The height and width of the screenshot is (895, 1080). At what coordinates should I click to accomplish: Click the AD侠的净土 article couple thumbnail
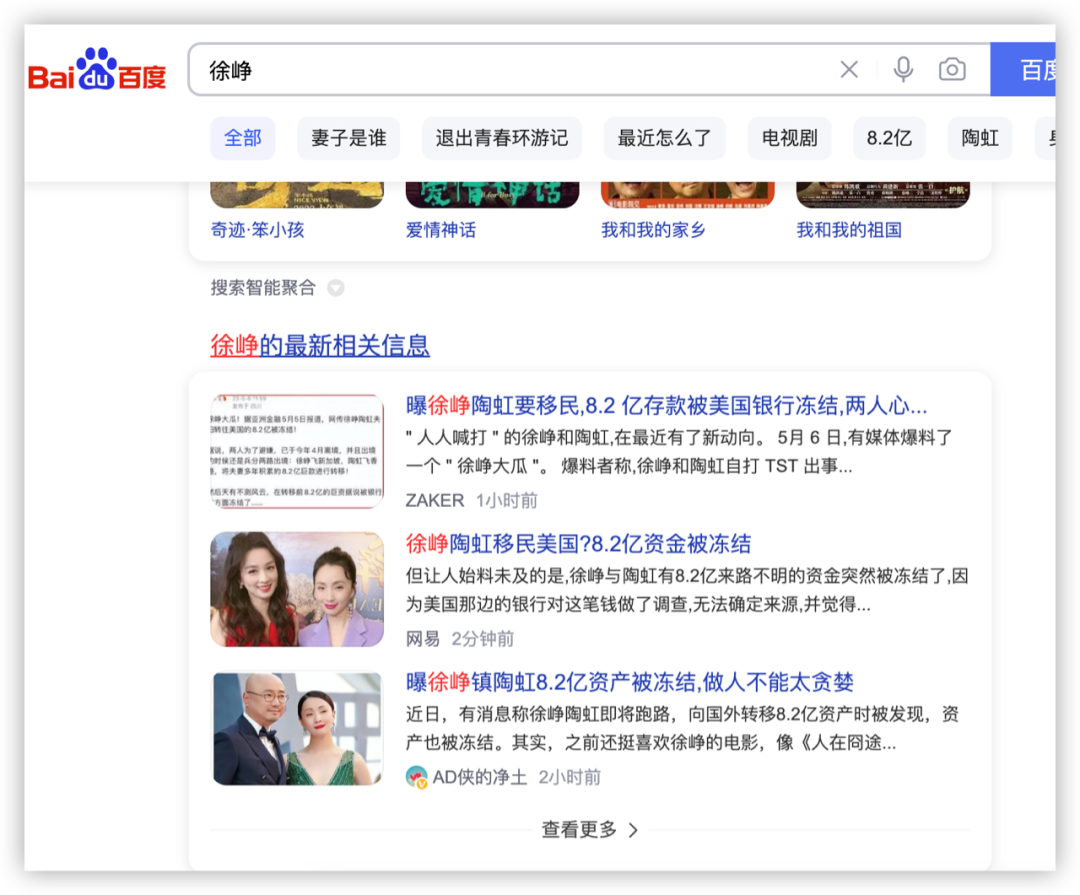pos(297,729)
